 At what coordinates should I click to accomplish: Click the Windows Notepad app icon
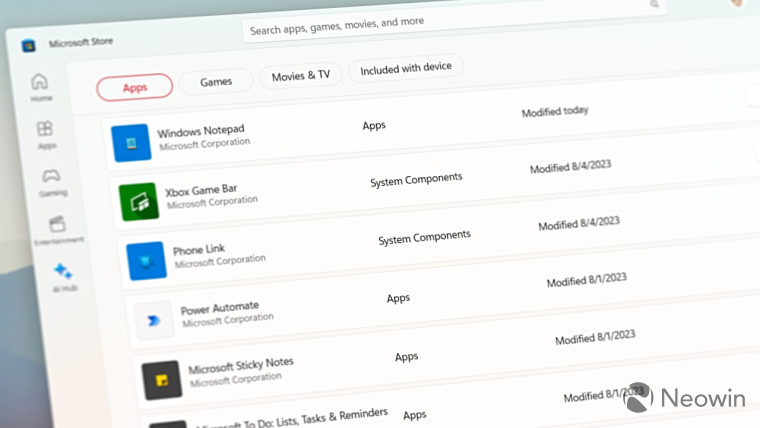(x=131, y=143)
